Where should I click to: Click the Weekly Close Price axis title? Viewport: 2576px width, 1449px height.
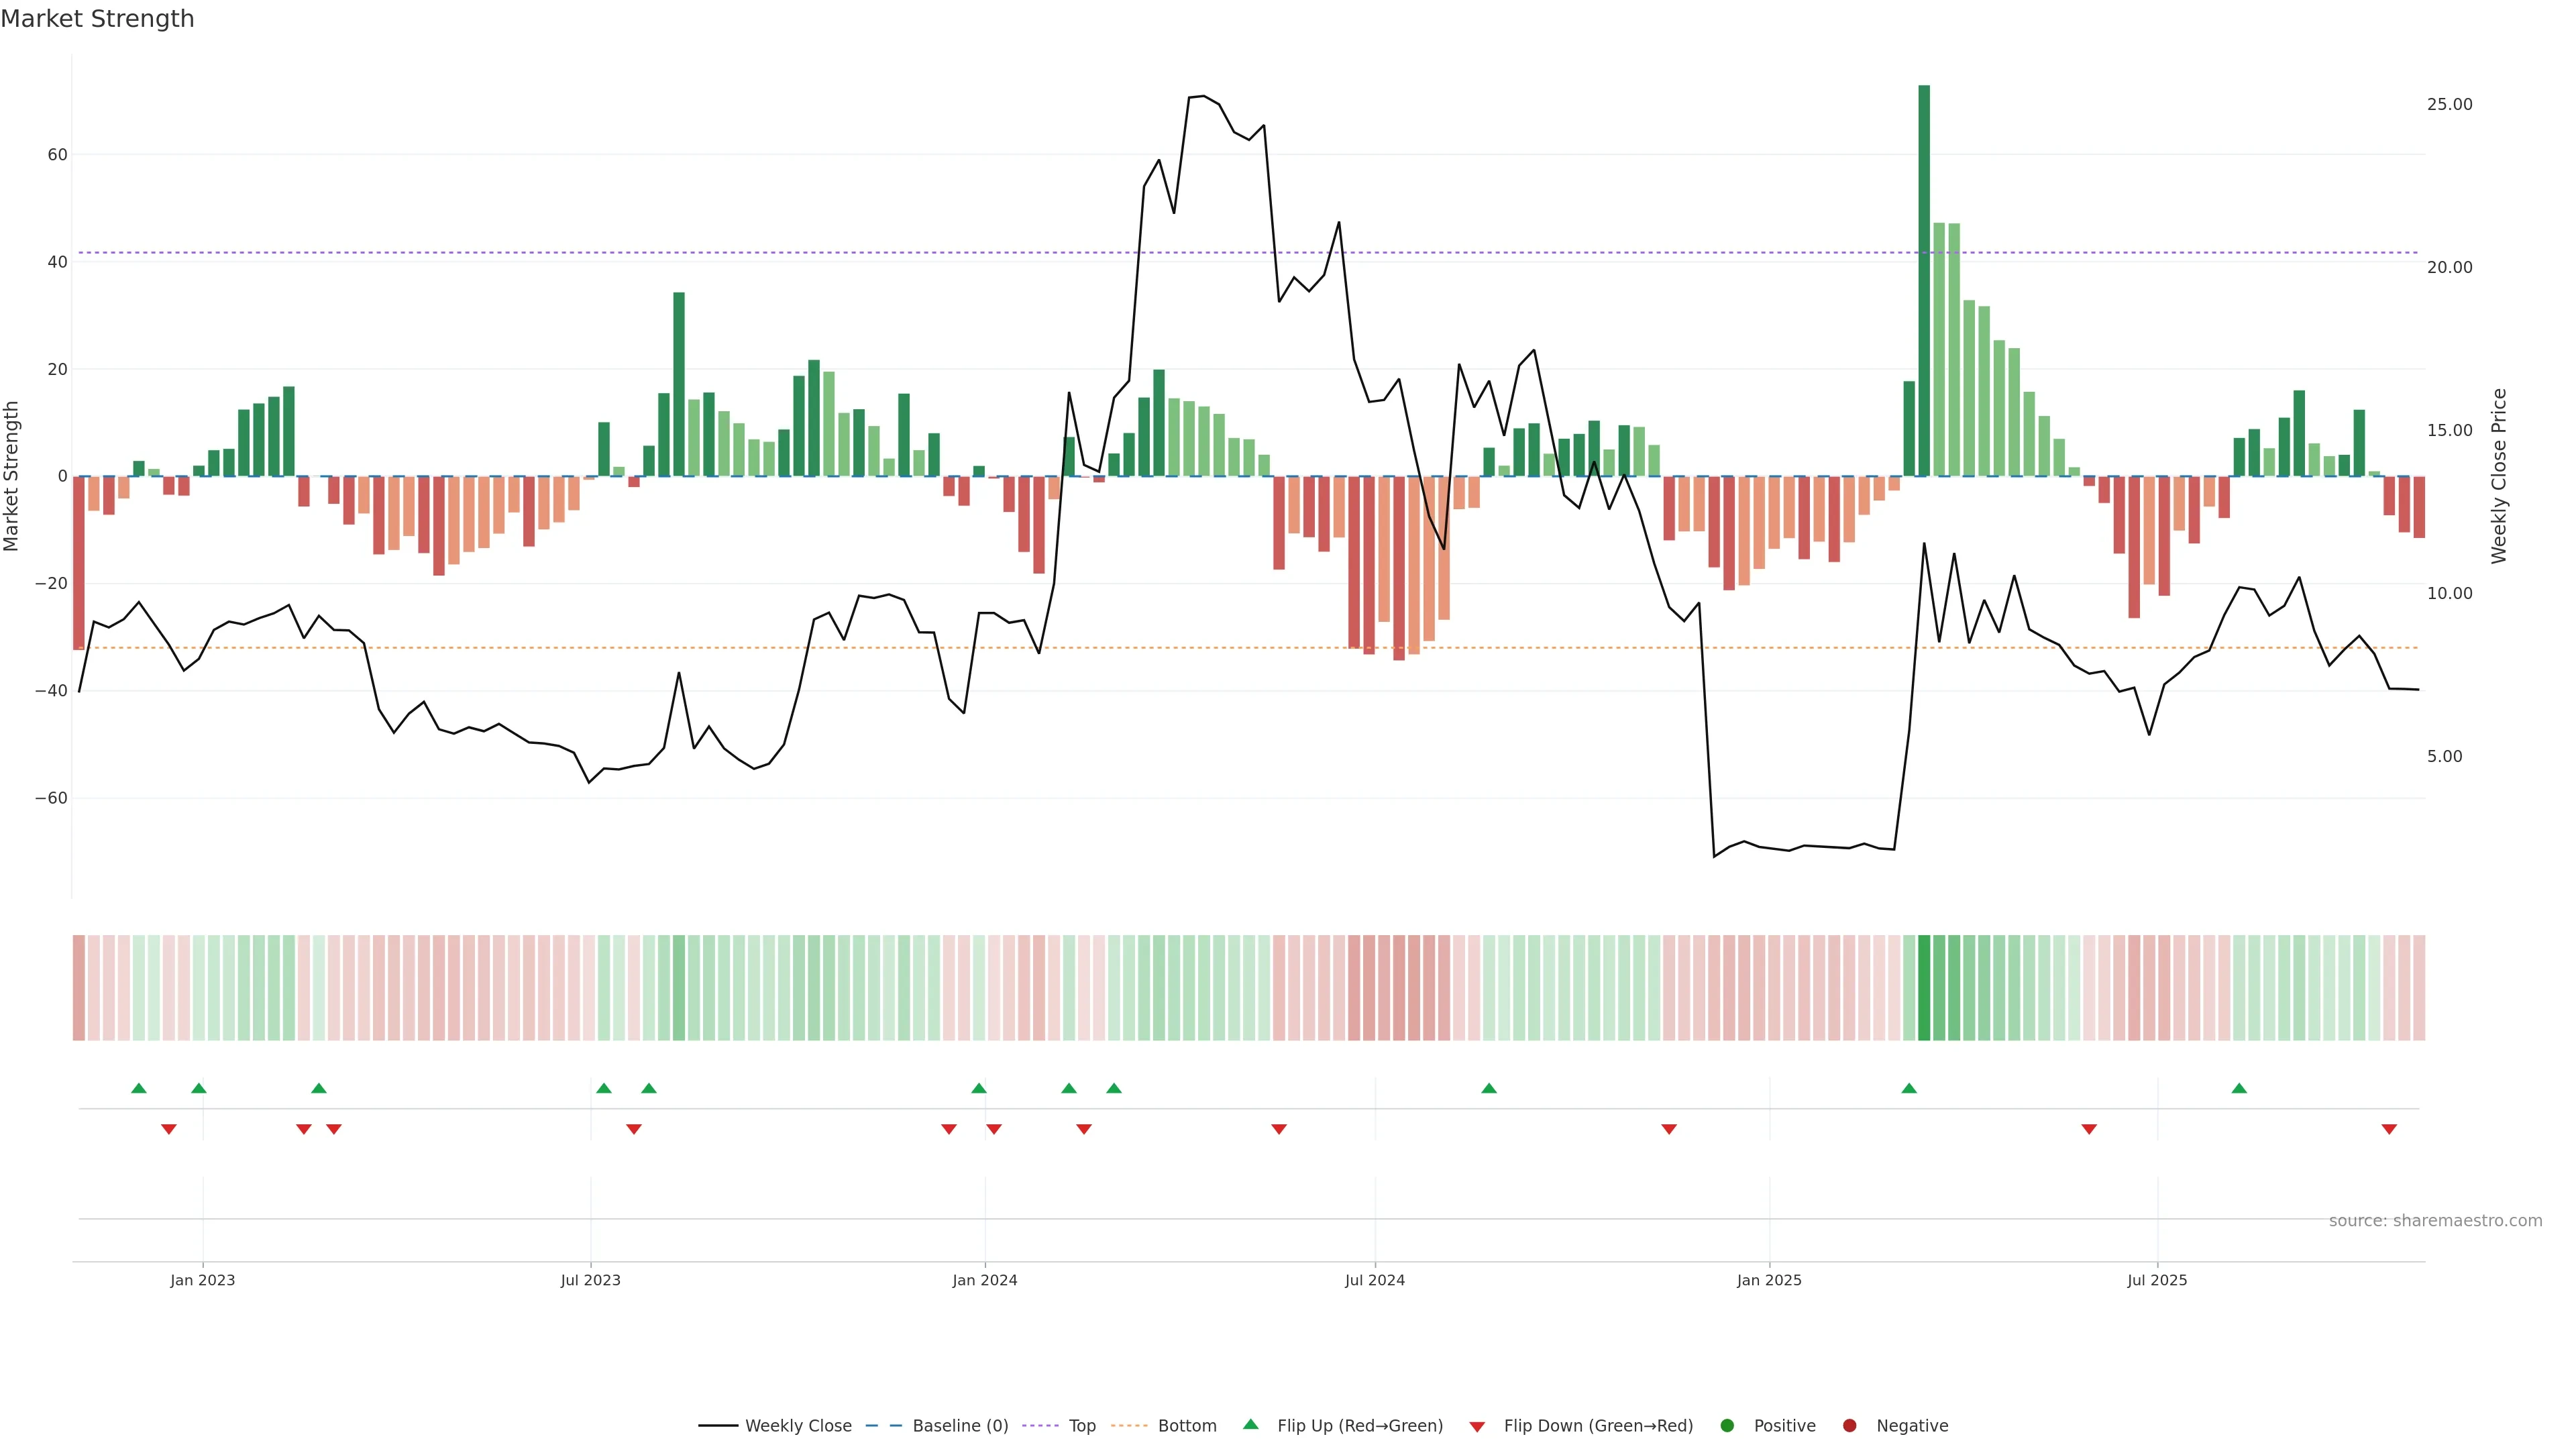click(x=2499, y=476)
